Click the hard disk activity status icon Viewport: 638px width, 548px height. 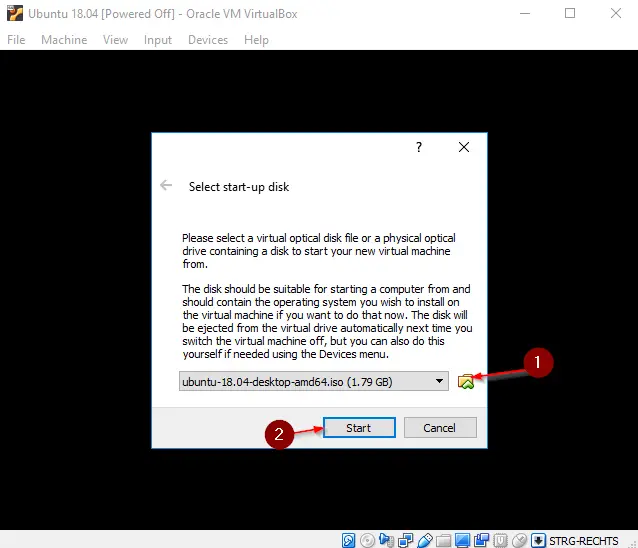click(349, 540)
